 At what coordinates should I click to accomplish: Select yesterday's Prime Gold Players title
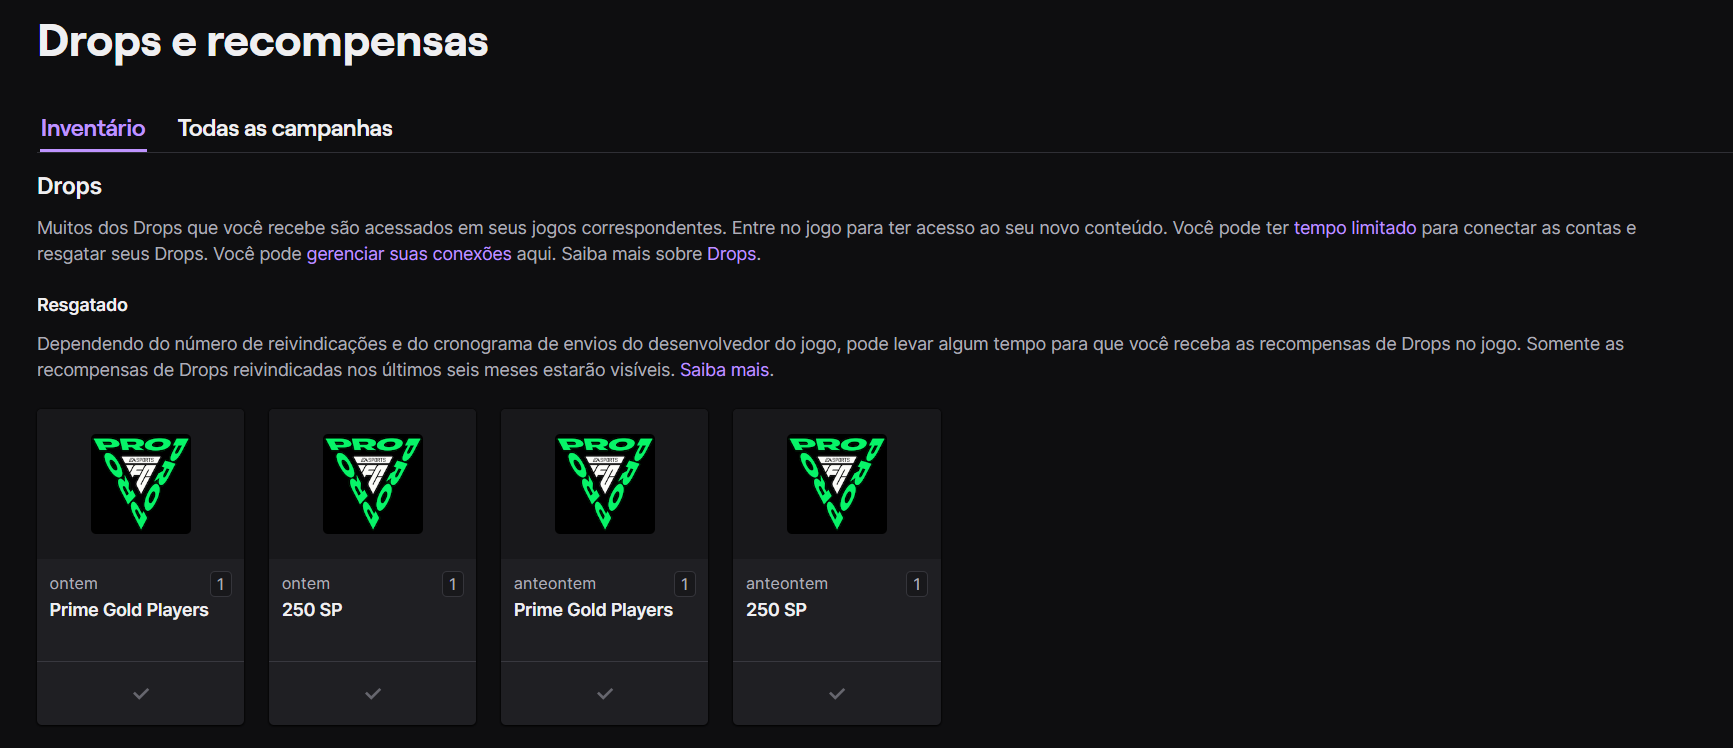click(129, 610)
